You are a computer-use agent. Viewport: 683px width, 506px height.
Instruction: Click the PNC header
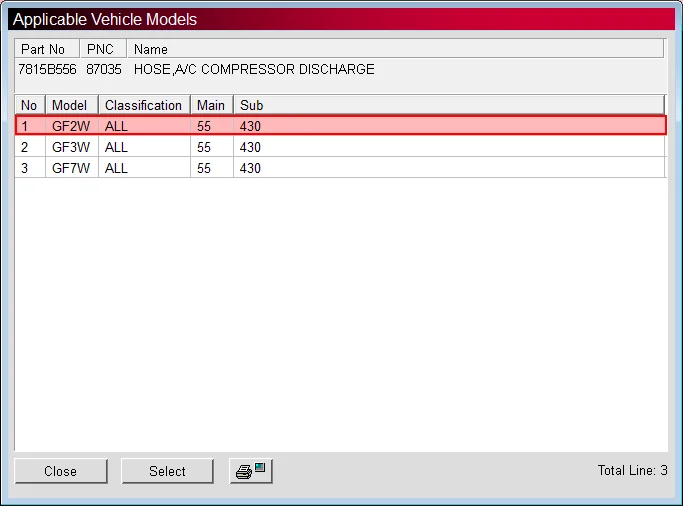coord(103,49)
